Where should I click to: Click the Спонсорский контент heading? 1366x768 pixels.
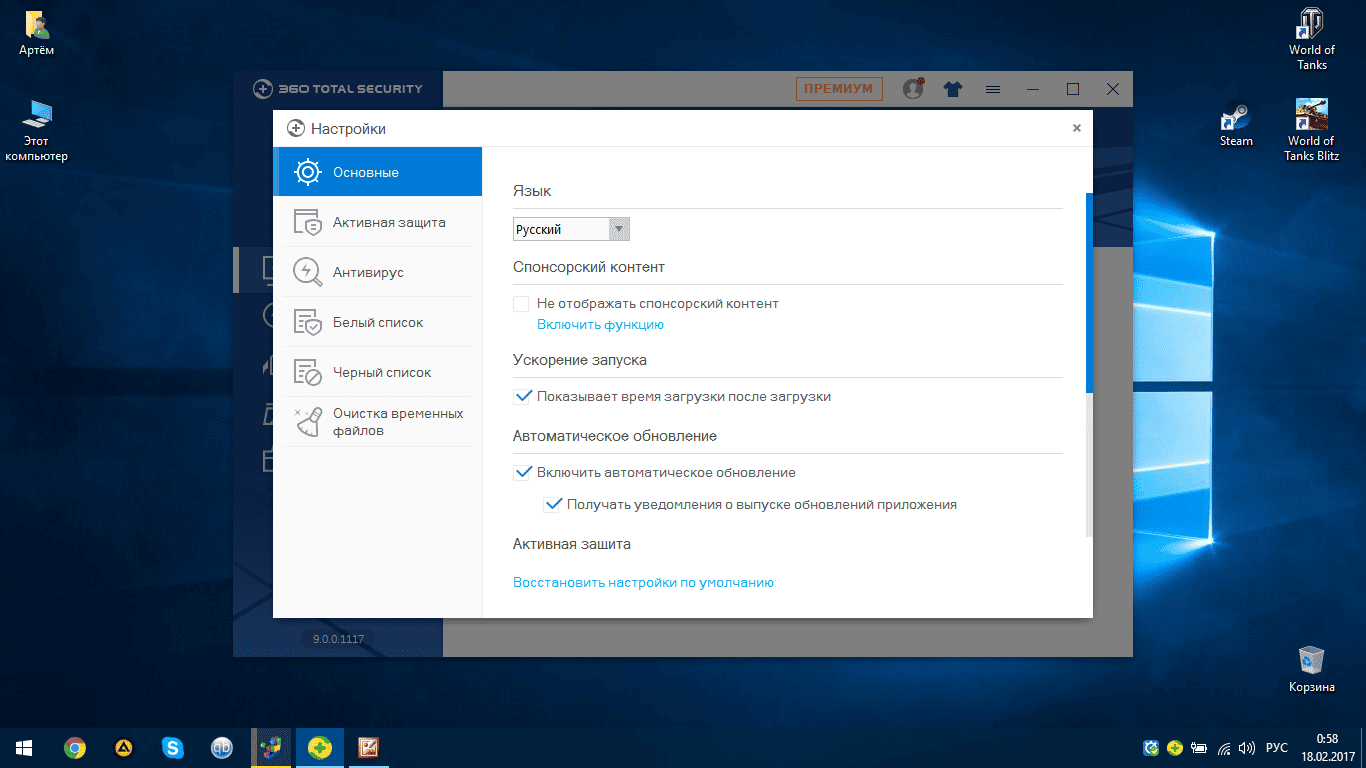589,267
